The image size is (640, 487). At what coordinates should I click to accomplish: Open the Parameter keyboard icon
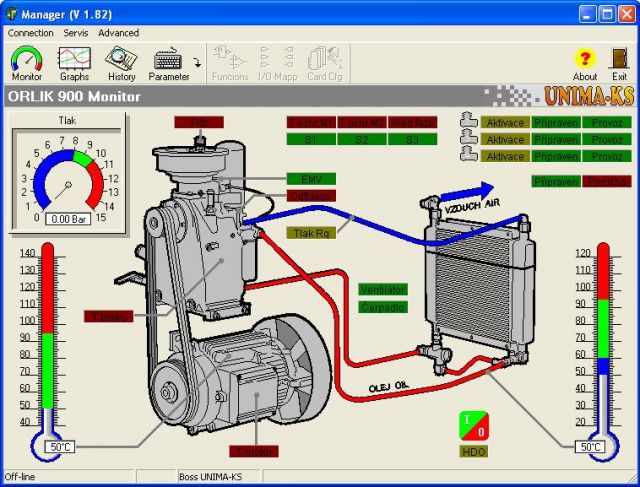point(169,63)
